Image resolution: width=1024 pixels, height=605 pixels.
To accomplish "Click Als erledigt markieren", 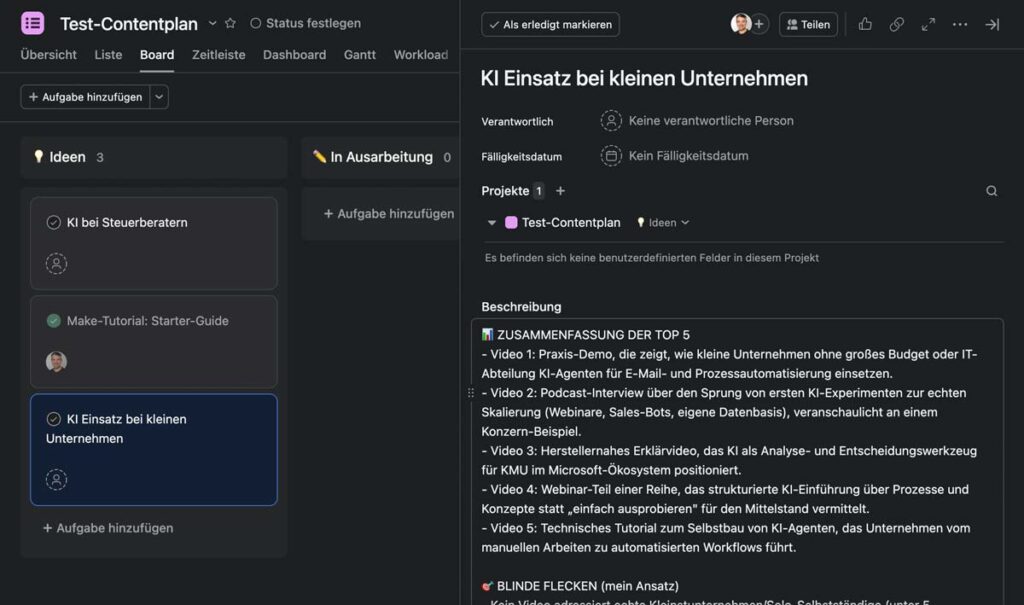I will (x=551, y=25).
